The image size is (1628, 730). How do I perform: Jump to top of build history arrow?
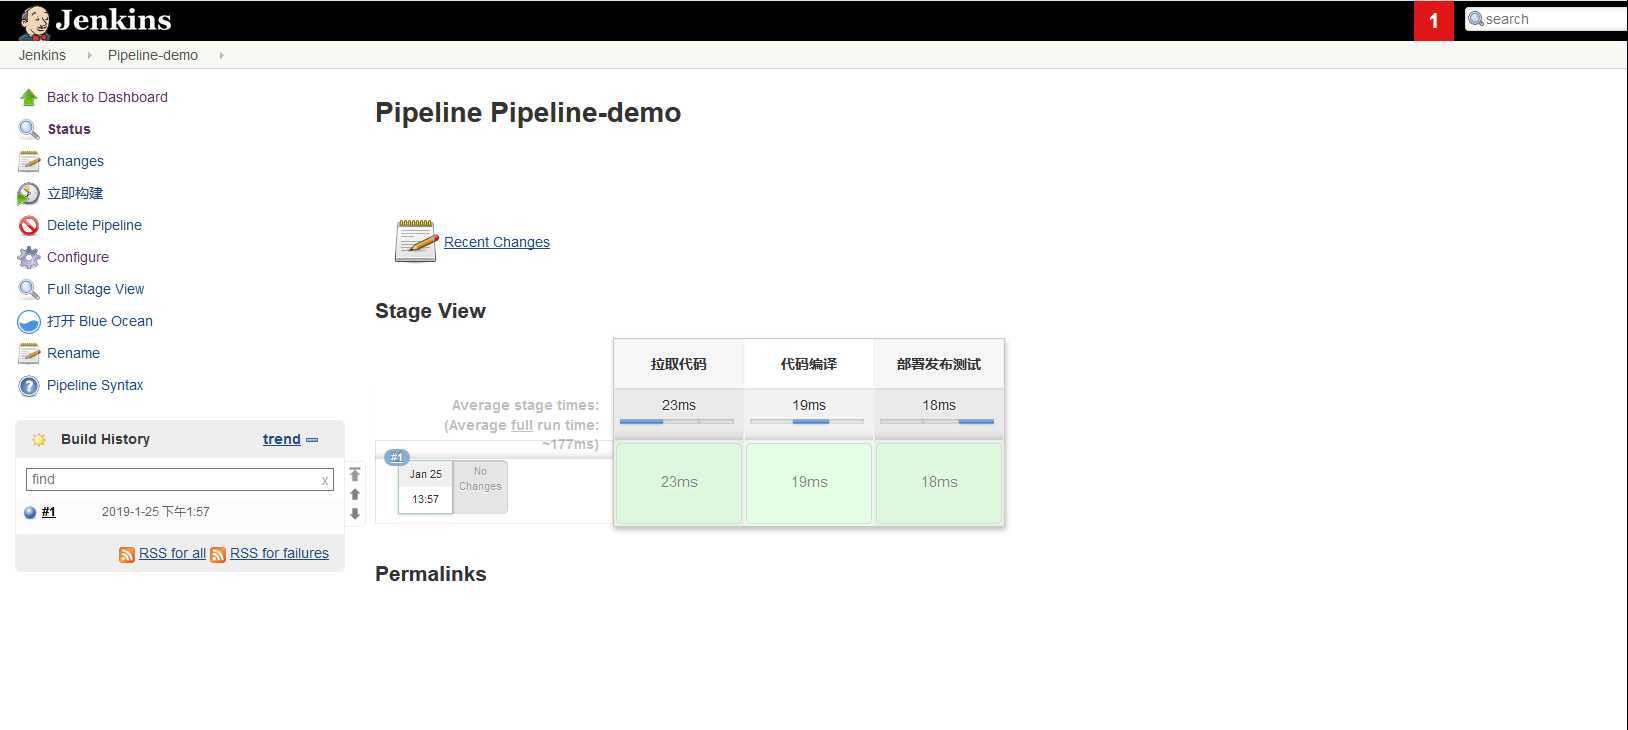[355, 474]
